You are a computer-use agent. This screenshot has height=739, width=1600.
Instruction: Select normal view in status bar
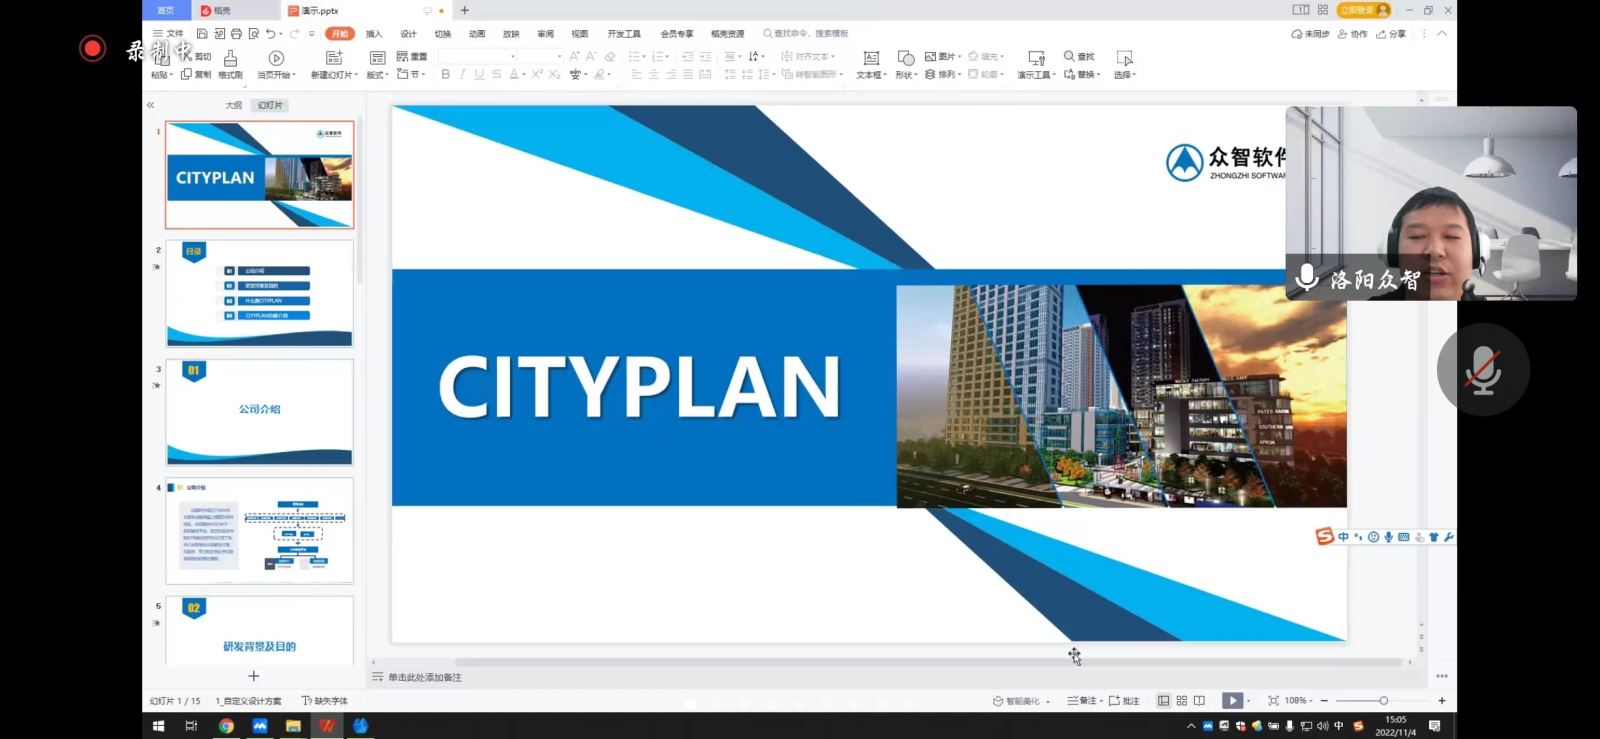1163,701
